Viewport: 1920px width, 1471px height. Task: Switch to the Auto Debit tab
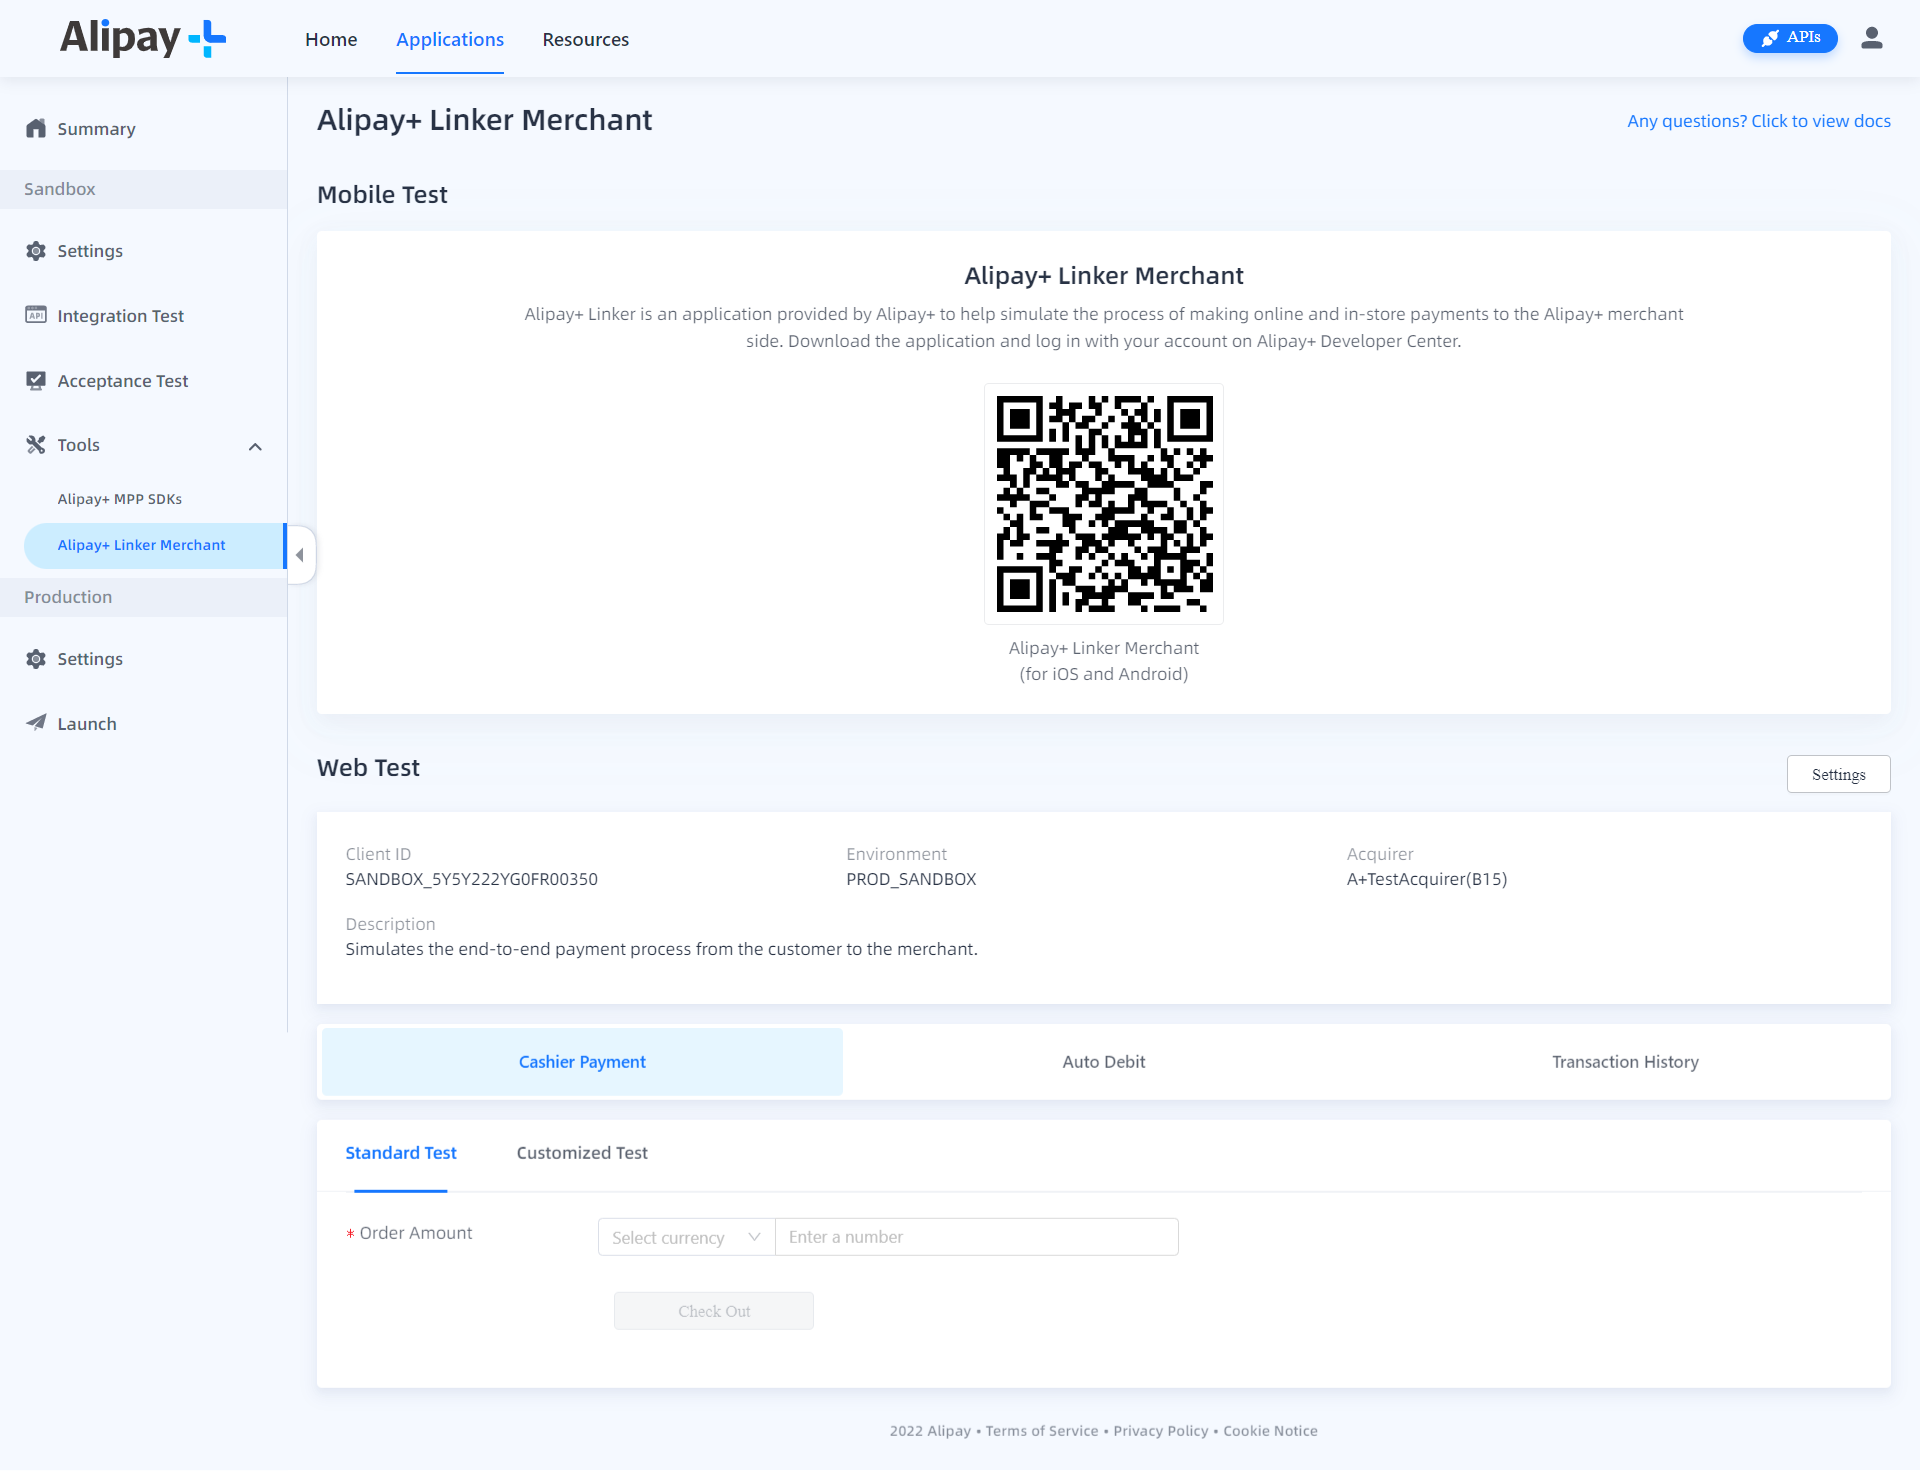(1103, 1061)
